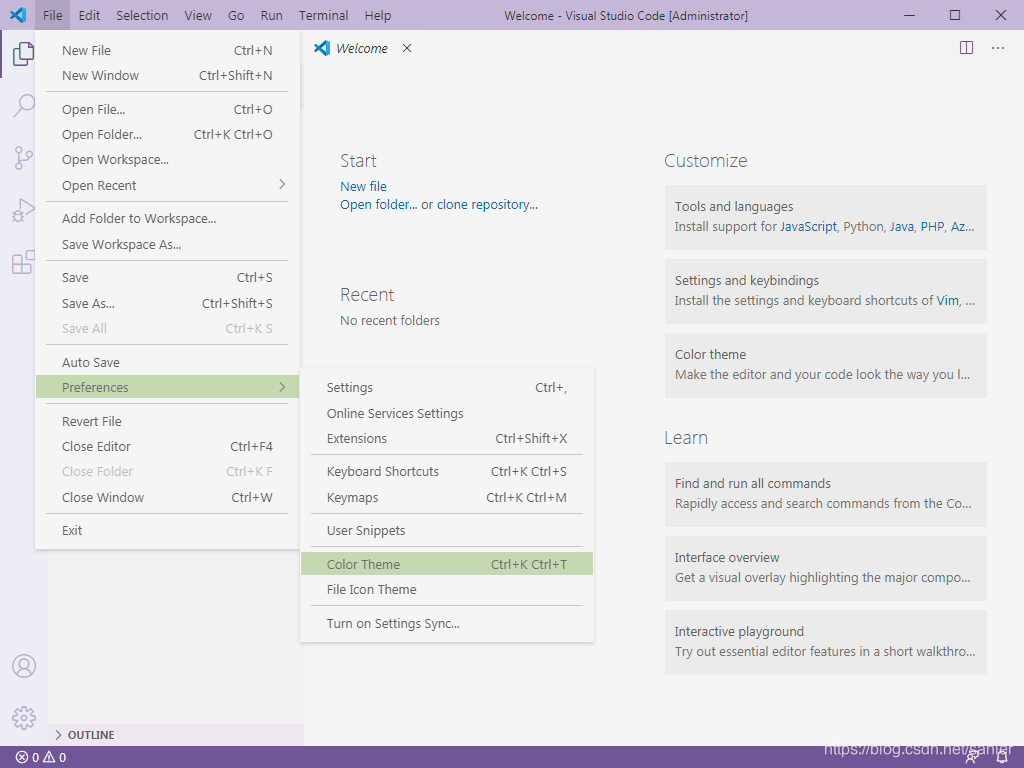
Task: Open the Help menu
Action: [x=378, y=15]
